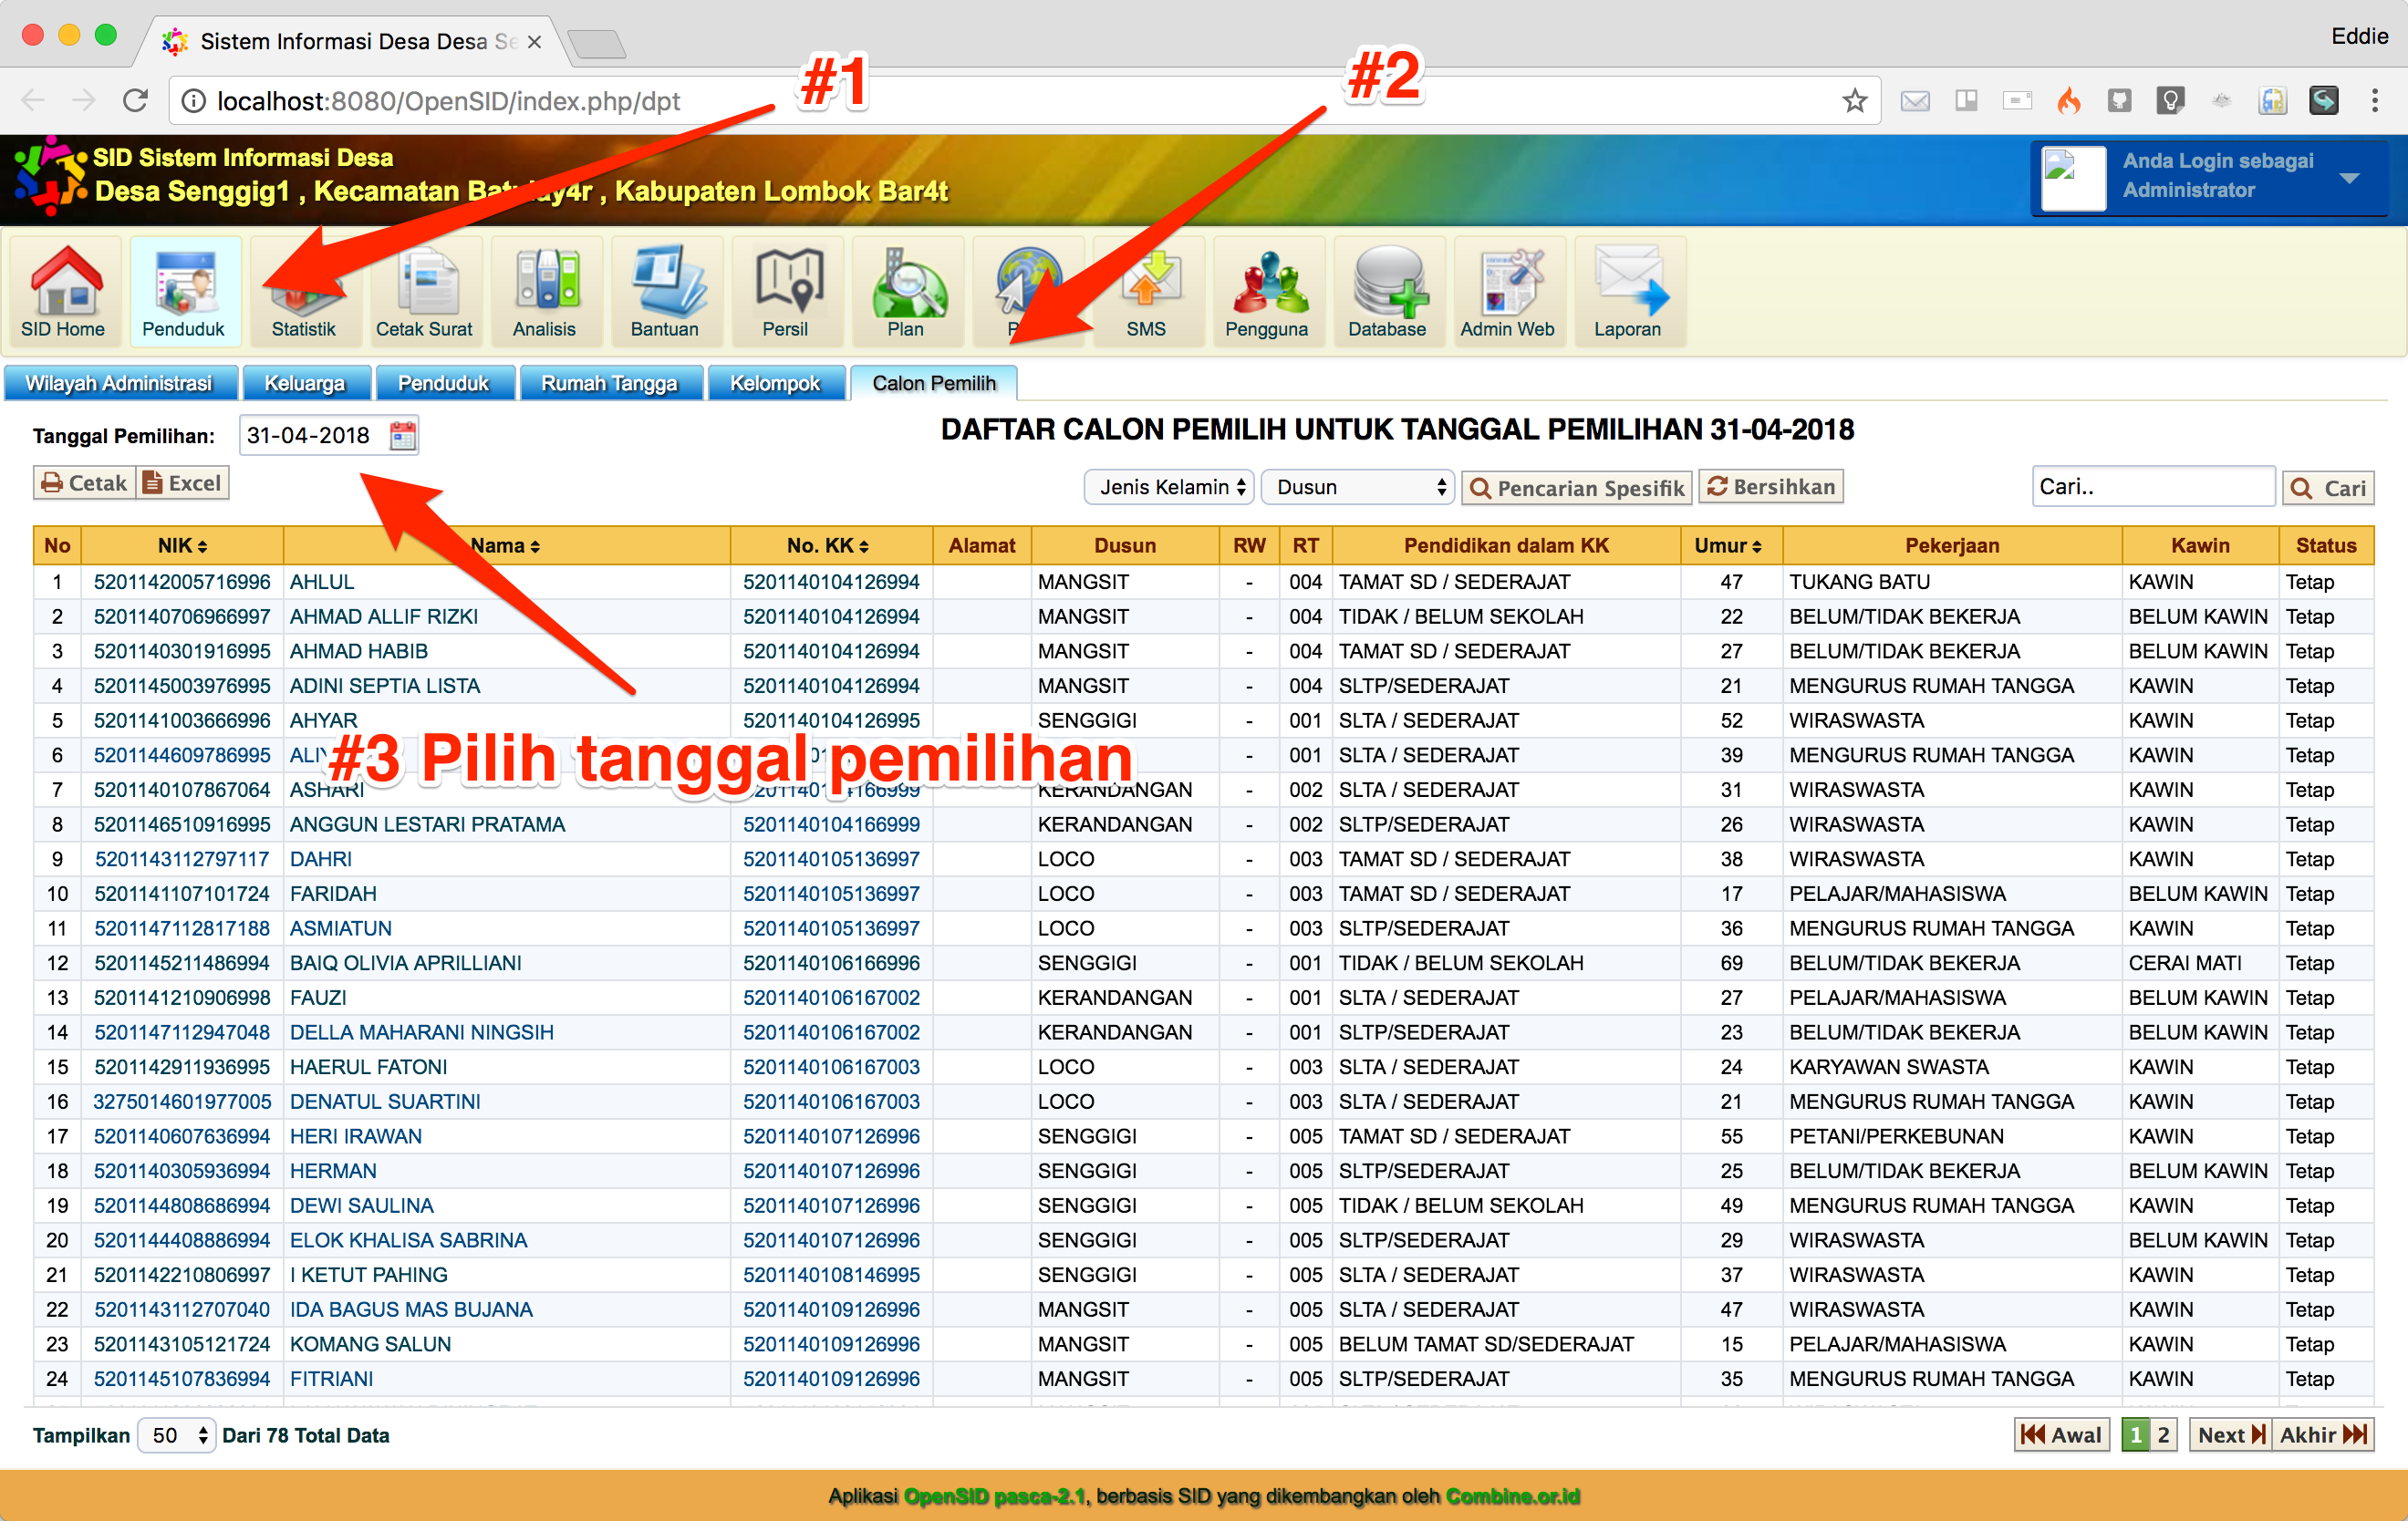Screen dimensions: 2408x1521
Task: Toggle sorting on the Nama column
Action: pyautogui.click(x=505, y=545)
